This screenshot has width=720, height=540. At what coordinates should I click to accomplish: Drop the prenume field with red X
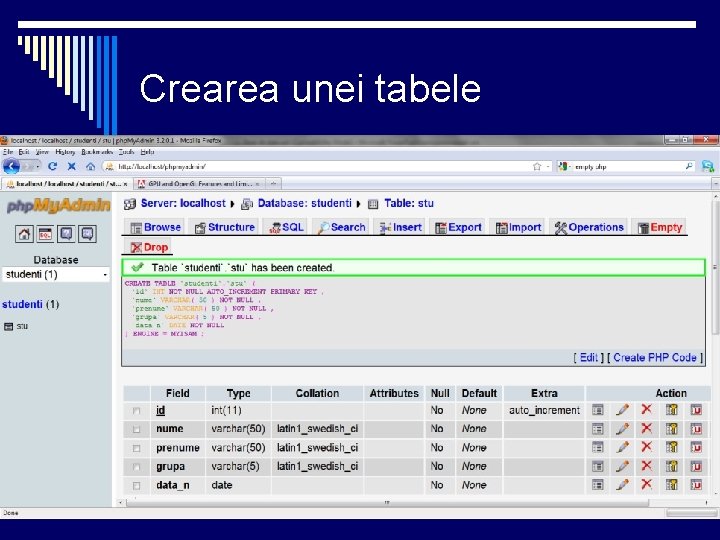coord(647,447)
